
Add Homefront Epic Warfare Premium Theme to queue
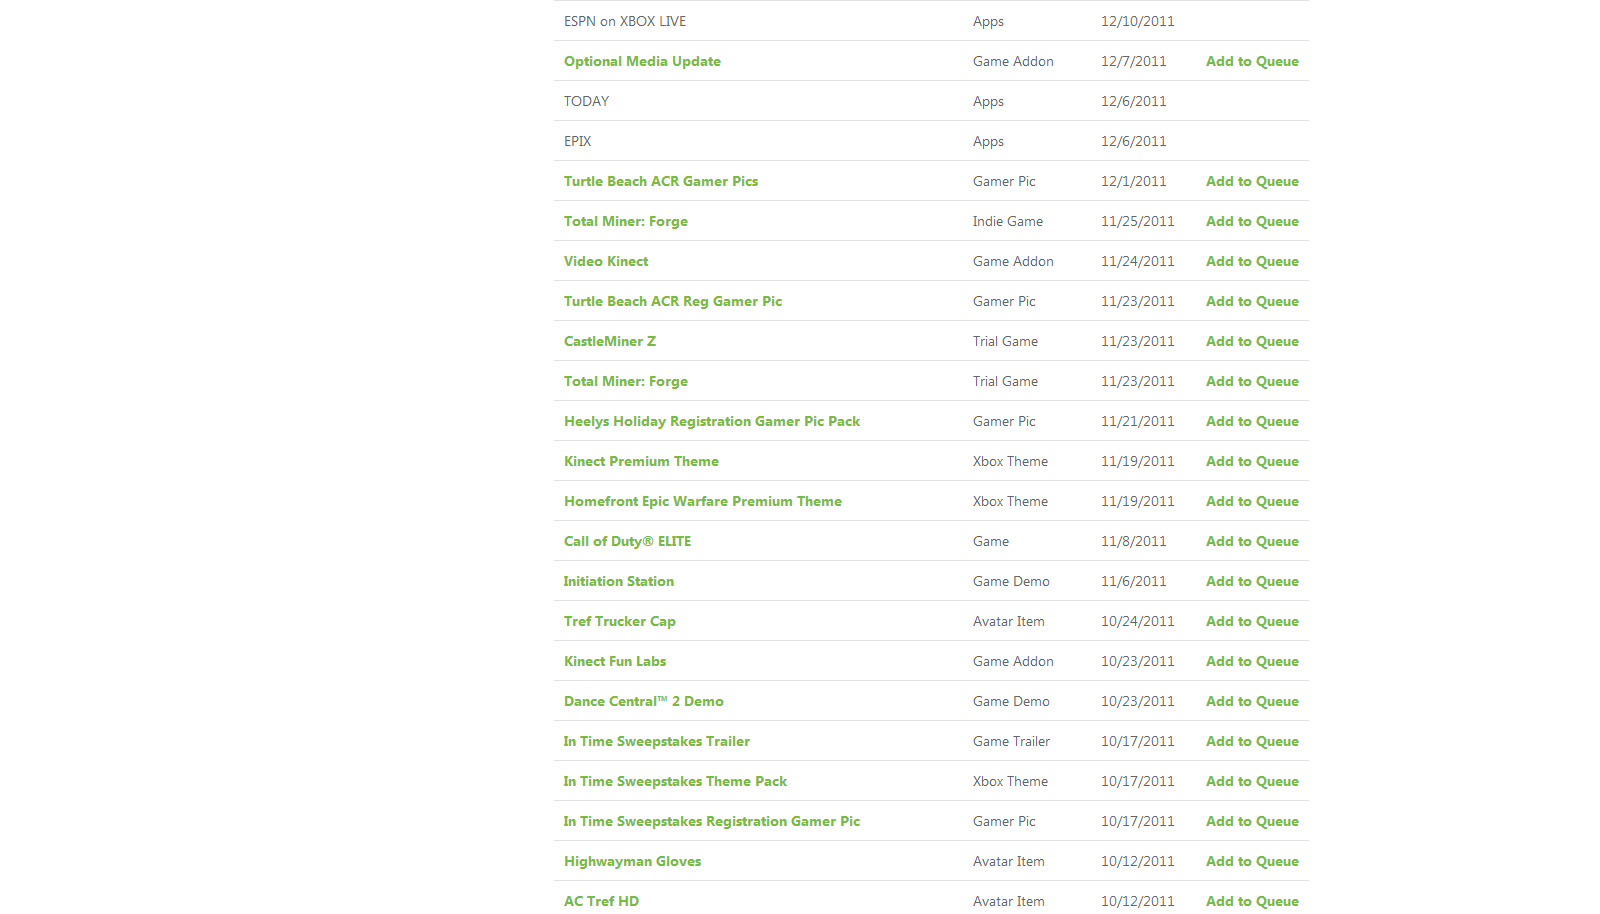1252,501
